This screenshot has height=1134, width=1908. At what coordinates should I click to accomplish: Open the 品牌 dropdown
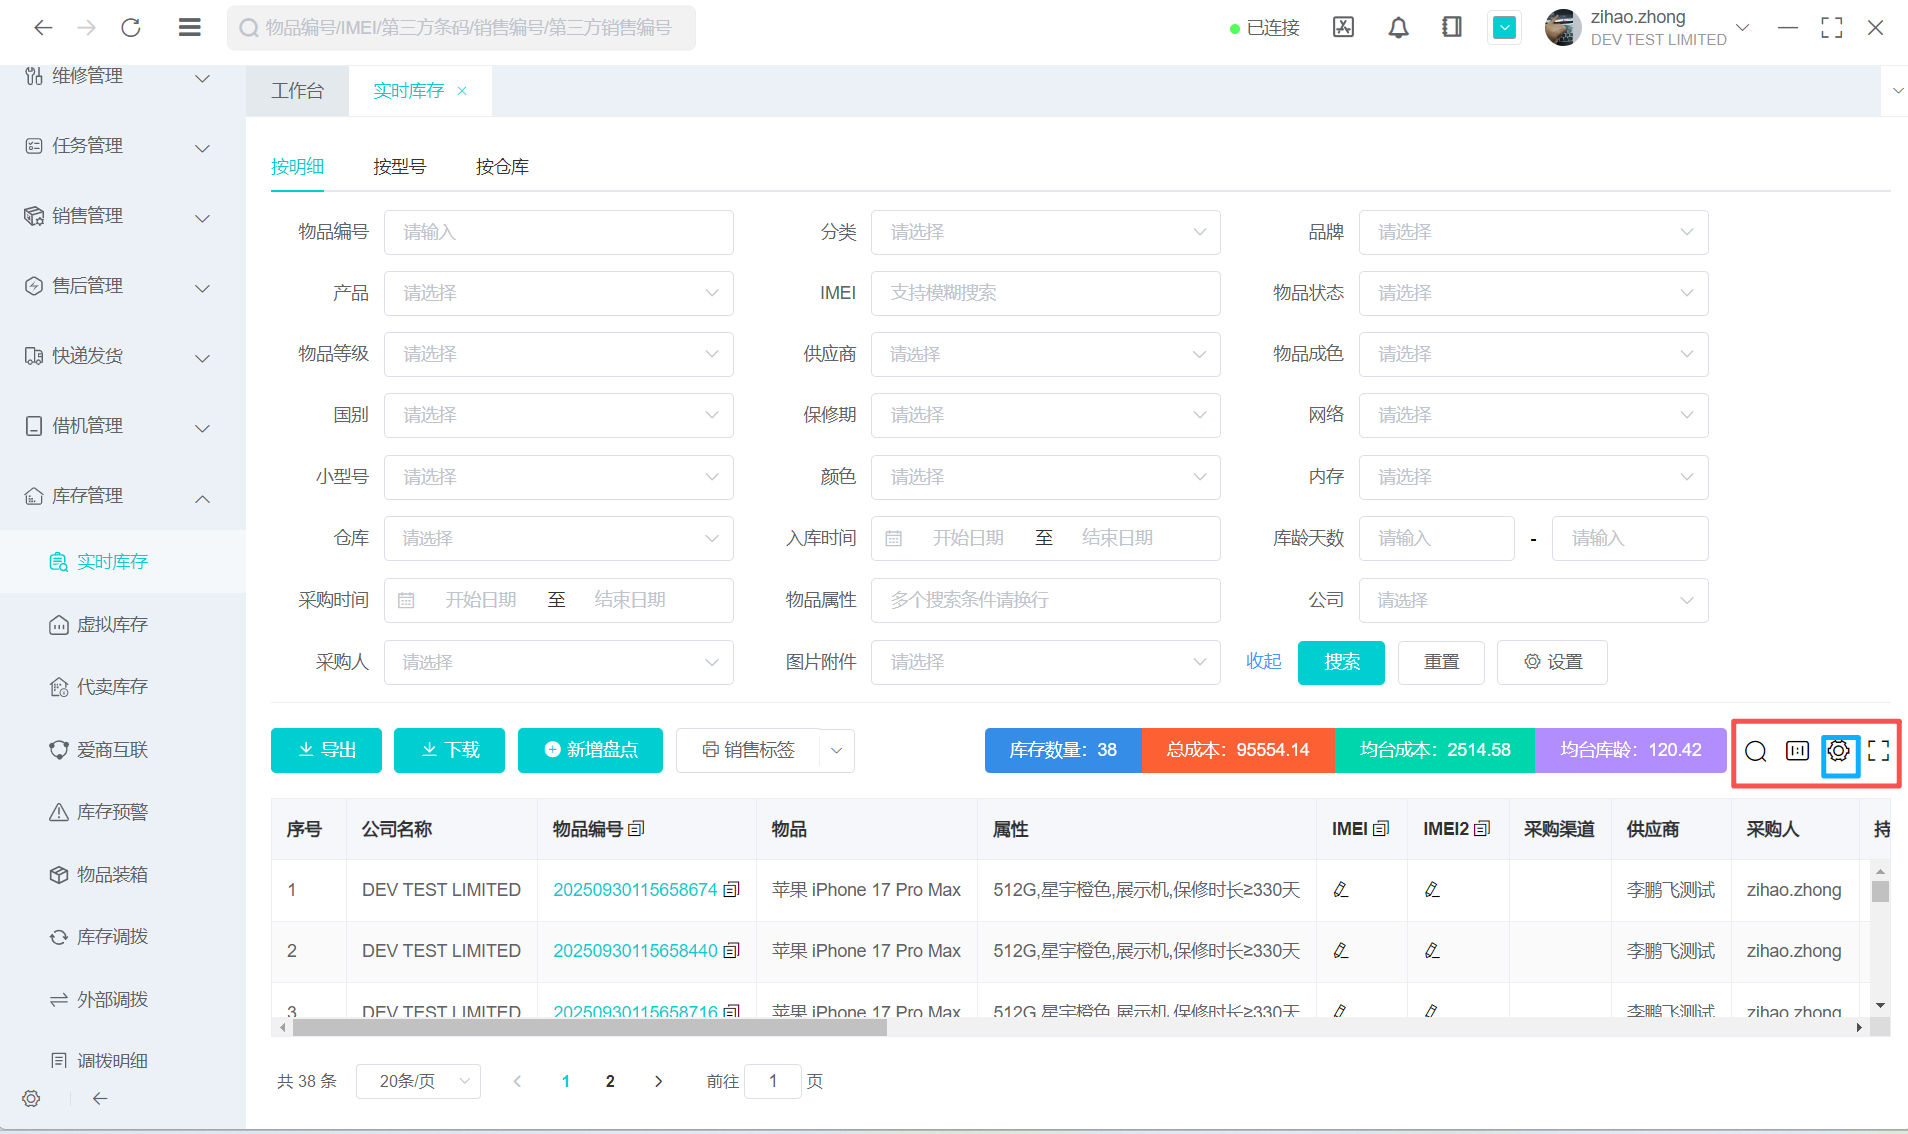click(1532, 232)
